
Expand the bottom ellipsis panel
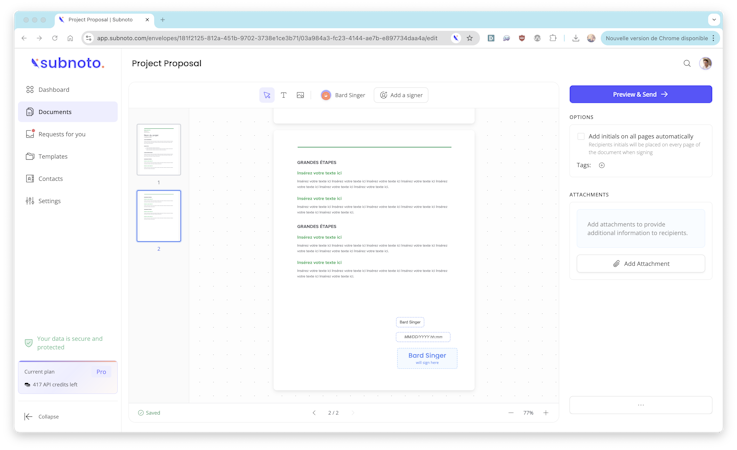pos(641,405)
